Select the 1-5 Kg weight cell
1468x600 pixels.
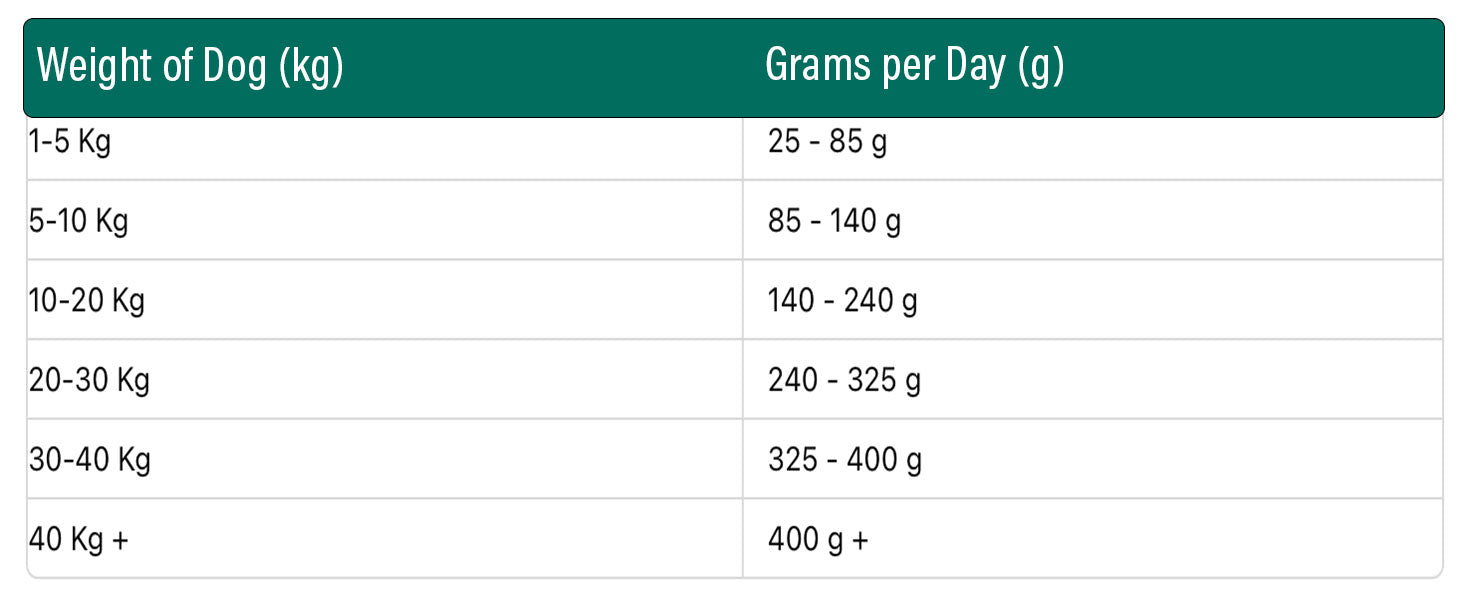click(384, 141)
